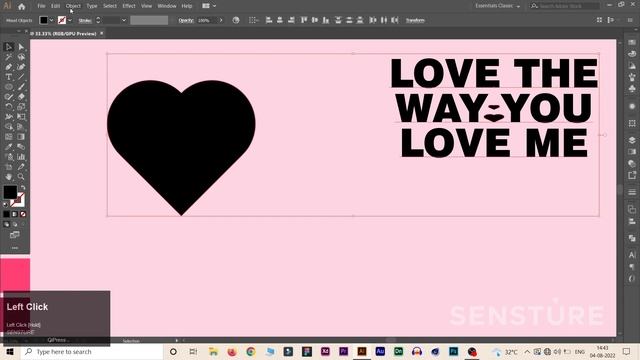Select the Column Graph tool
Image resolution: width=640 pixels, height=360 pixels.
[21, 157]
